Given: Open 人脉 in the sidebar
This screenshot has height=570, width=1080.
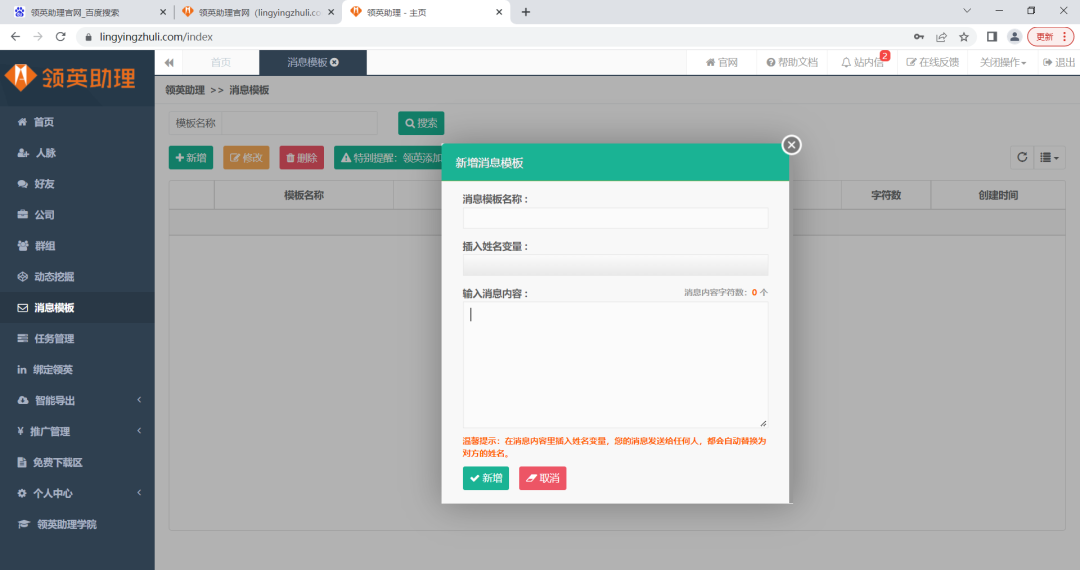Looking at the screenshot, I should click(77, 153).
